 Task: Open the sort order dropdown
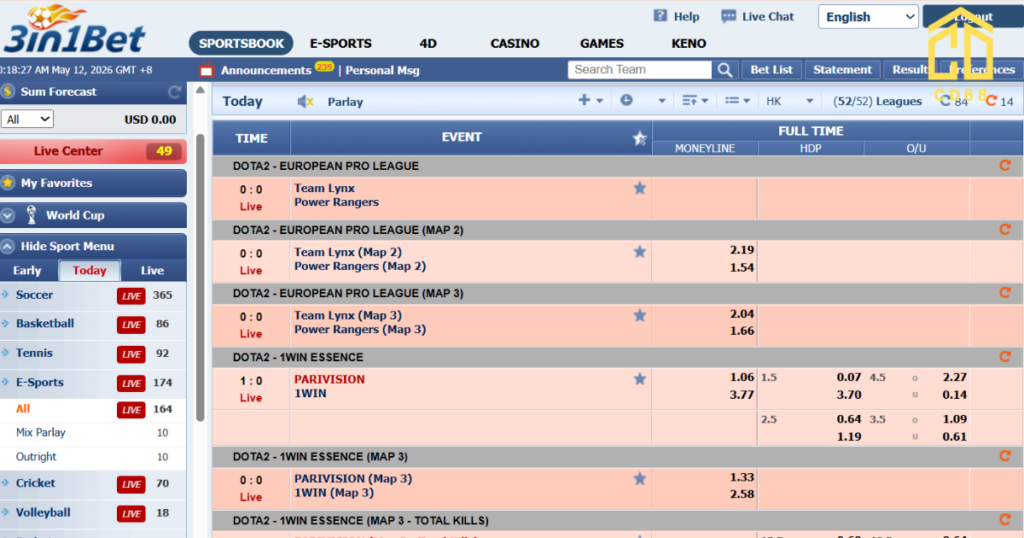tap(695, 101)
